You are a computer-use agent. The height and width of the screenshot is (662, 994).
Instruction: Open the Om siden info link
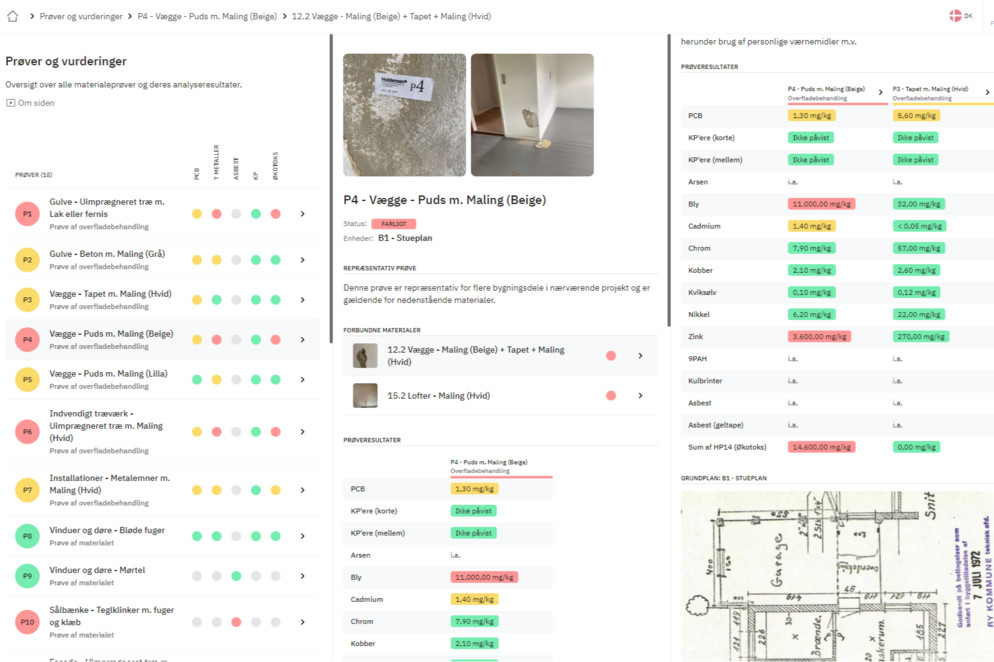click(x=30, y=103)
